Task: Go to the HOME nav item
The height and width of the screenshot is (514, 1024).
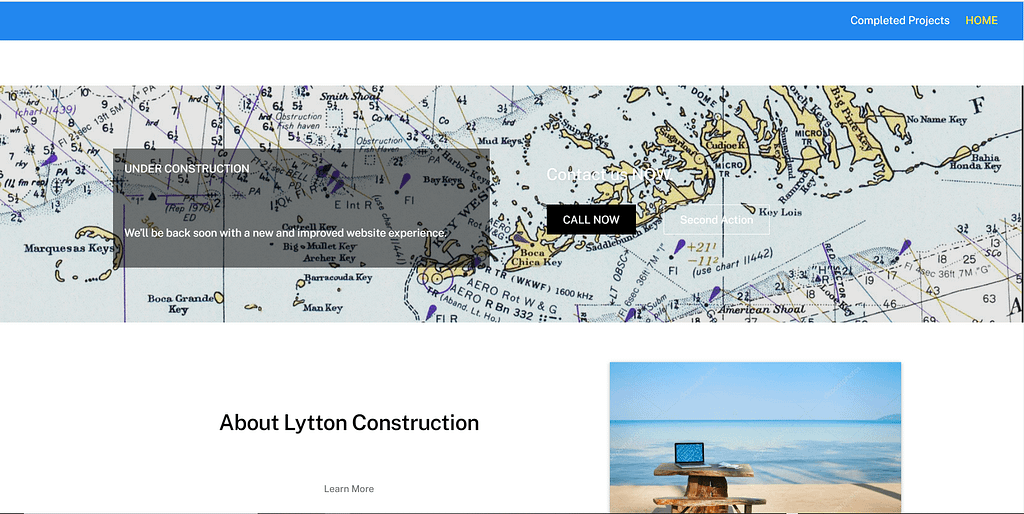Action: click(x=981, y=20)
